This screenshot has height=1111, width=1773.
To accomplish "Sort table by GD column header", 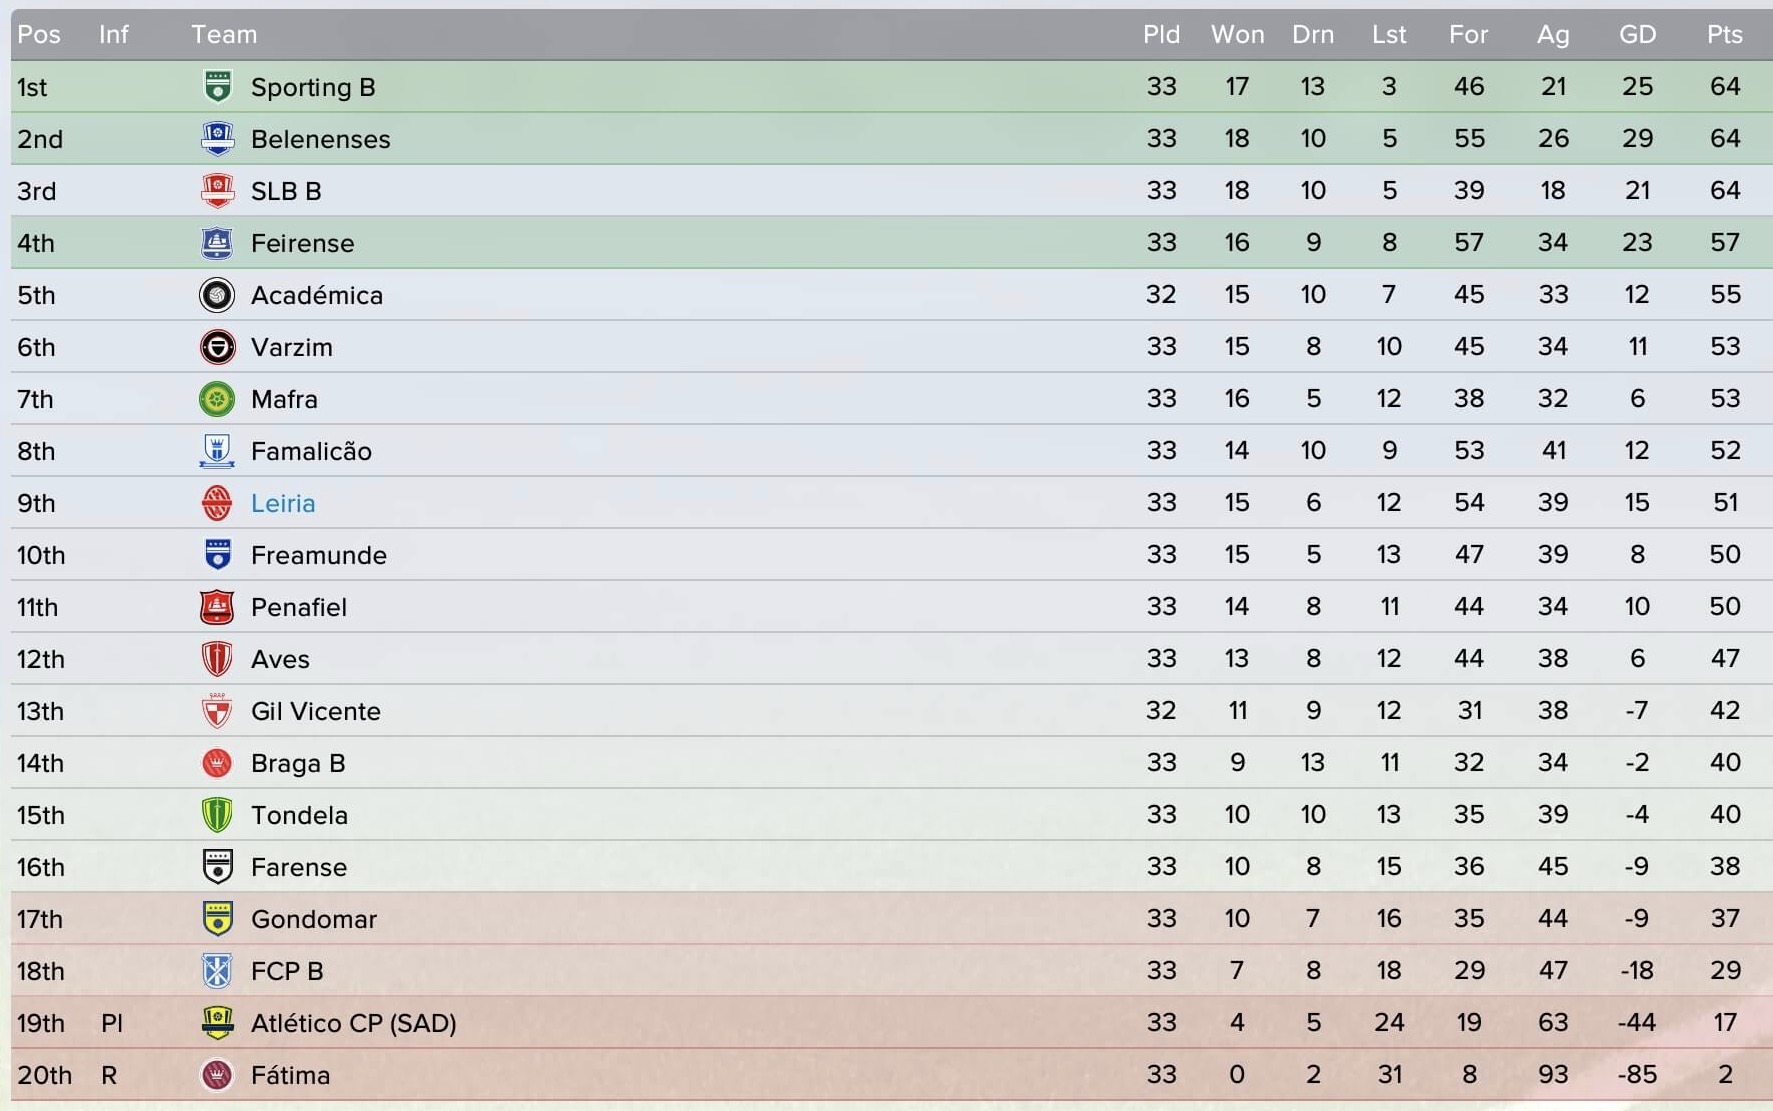I will pyautogui.click(x=1637, y=35).
